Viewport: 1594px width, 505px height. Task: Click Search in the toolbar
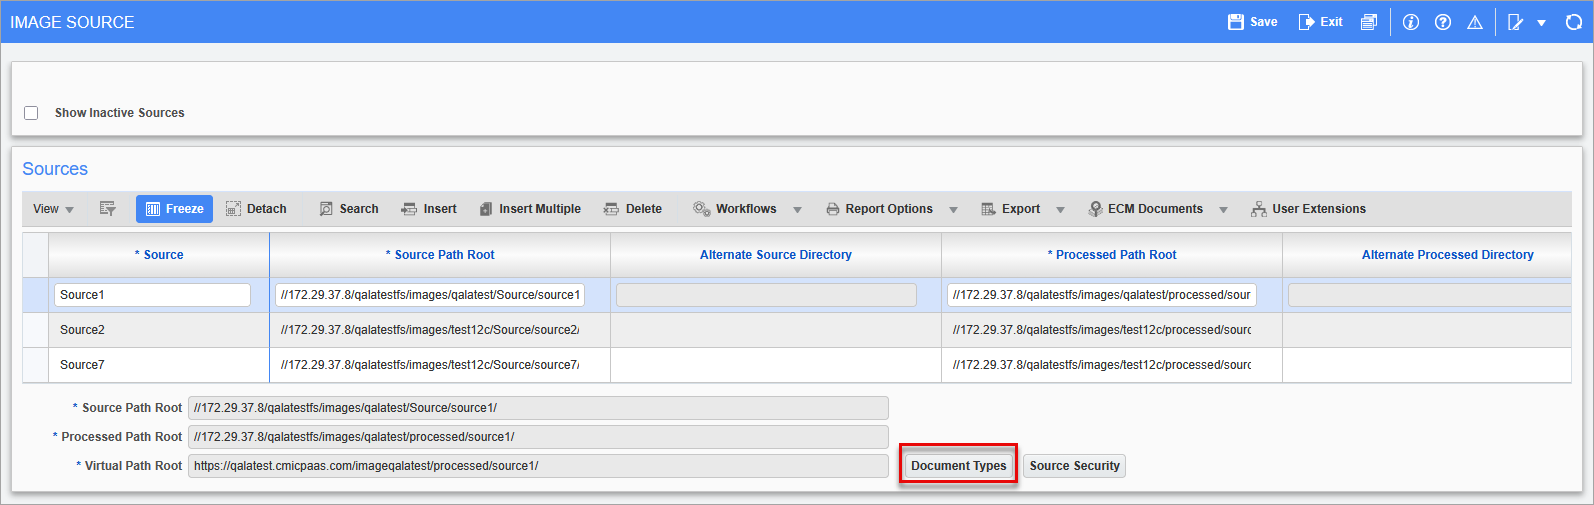pos(349,209)
